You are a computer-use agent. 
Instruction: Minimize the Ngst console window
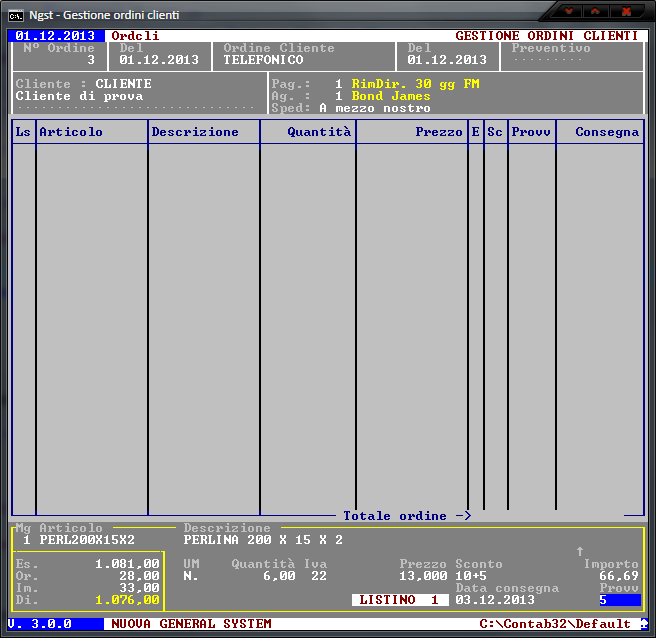click(569, 11)
